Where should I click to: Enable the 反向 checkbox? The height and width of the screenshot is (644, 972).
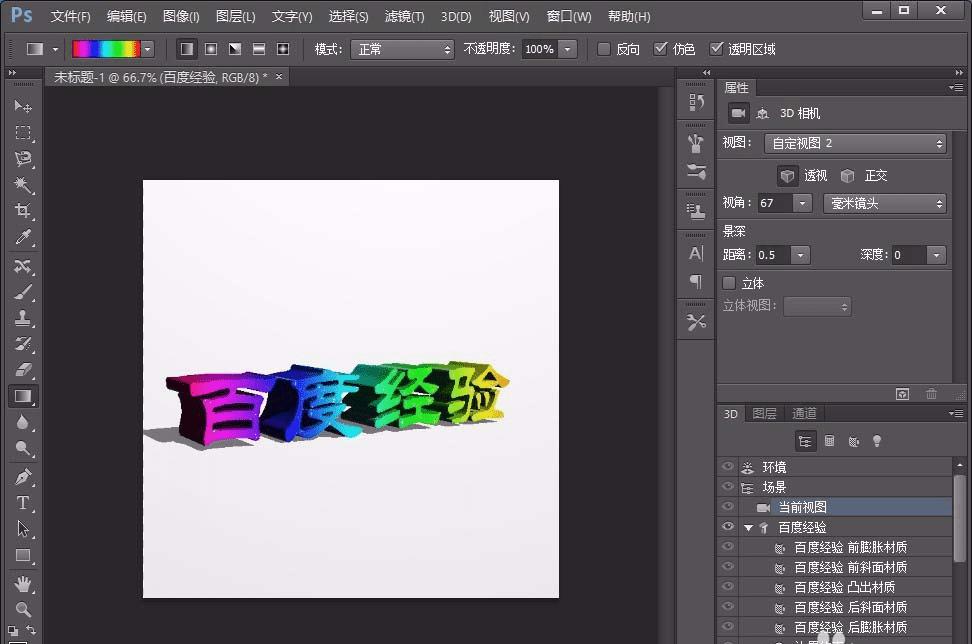pos(604,49)
